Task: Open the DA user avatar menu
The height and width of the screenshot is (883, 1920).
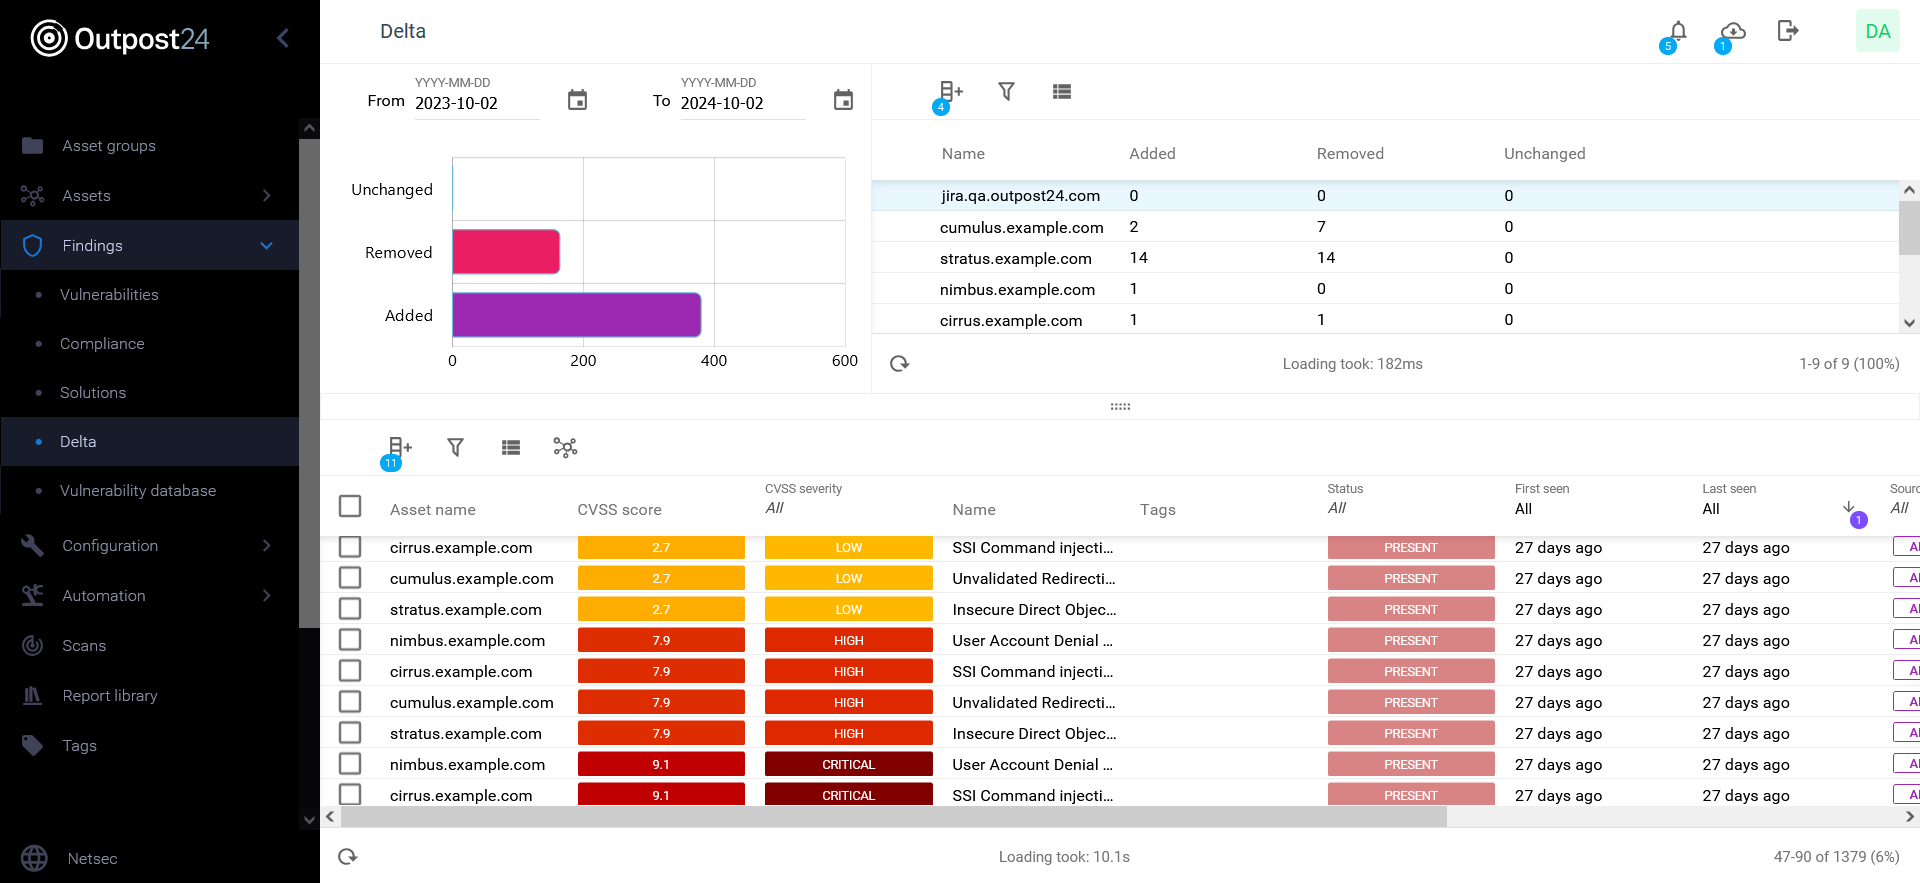Action: coord(1877,31)
